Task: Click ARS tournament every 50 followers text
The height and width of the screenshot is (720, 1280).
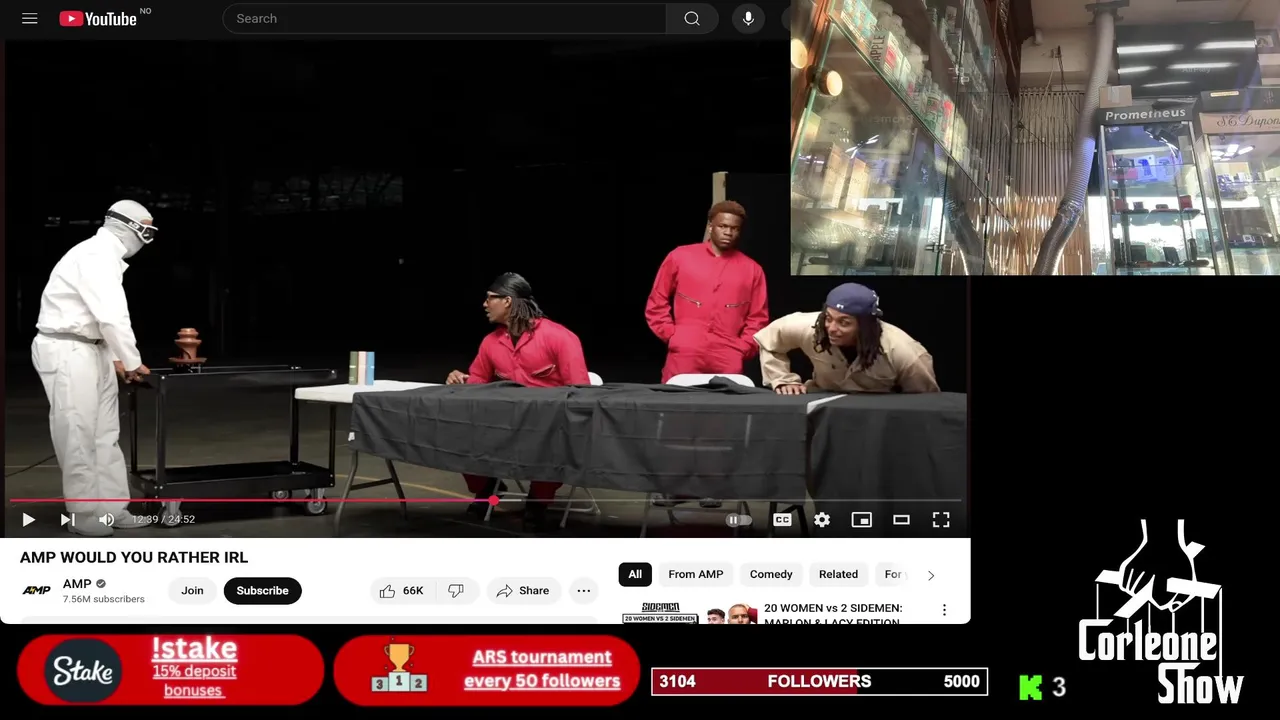Action: click(x=542, y=669)
